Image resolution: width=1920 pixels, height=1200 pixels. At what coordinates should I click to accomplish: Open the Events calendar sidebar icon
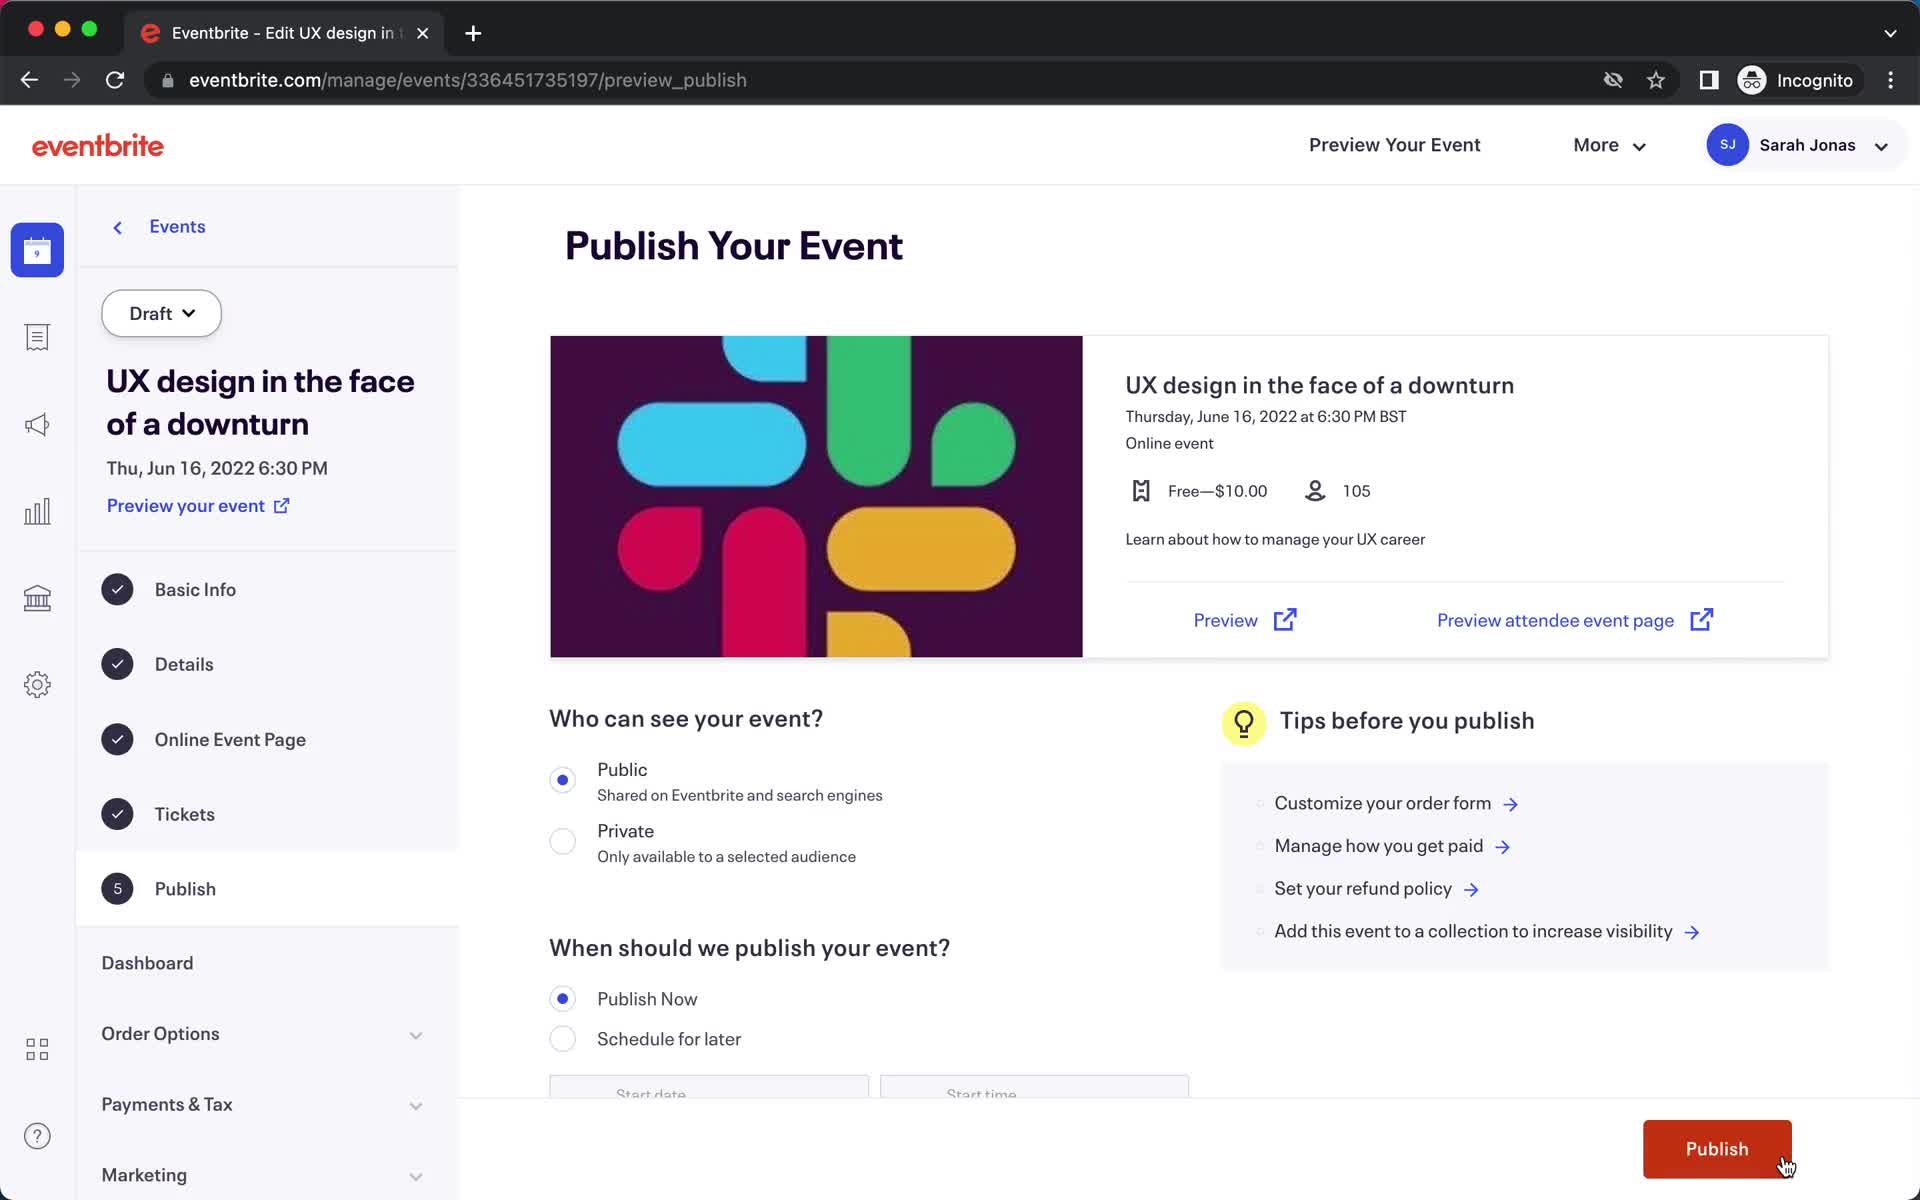37,250
